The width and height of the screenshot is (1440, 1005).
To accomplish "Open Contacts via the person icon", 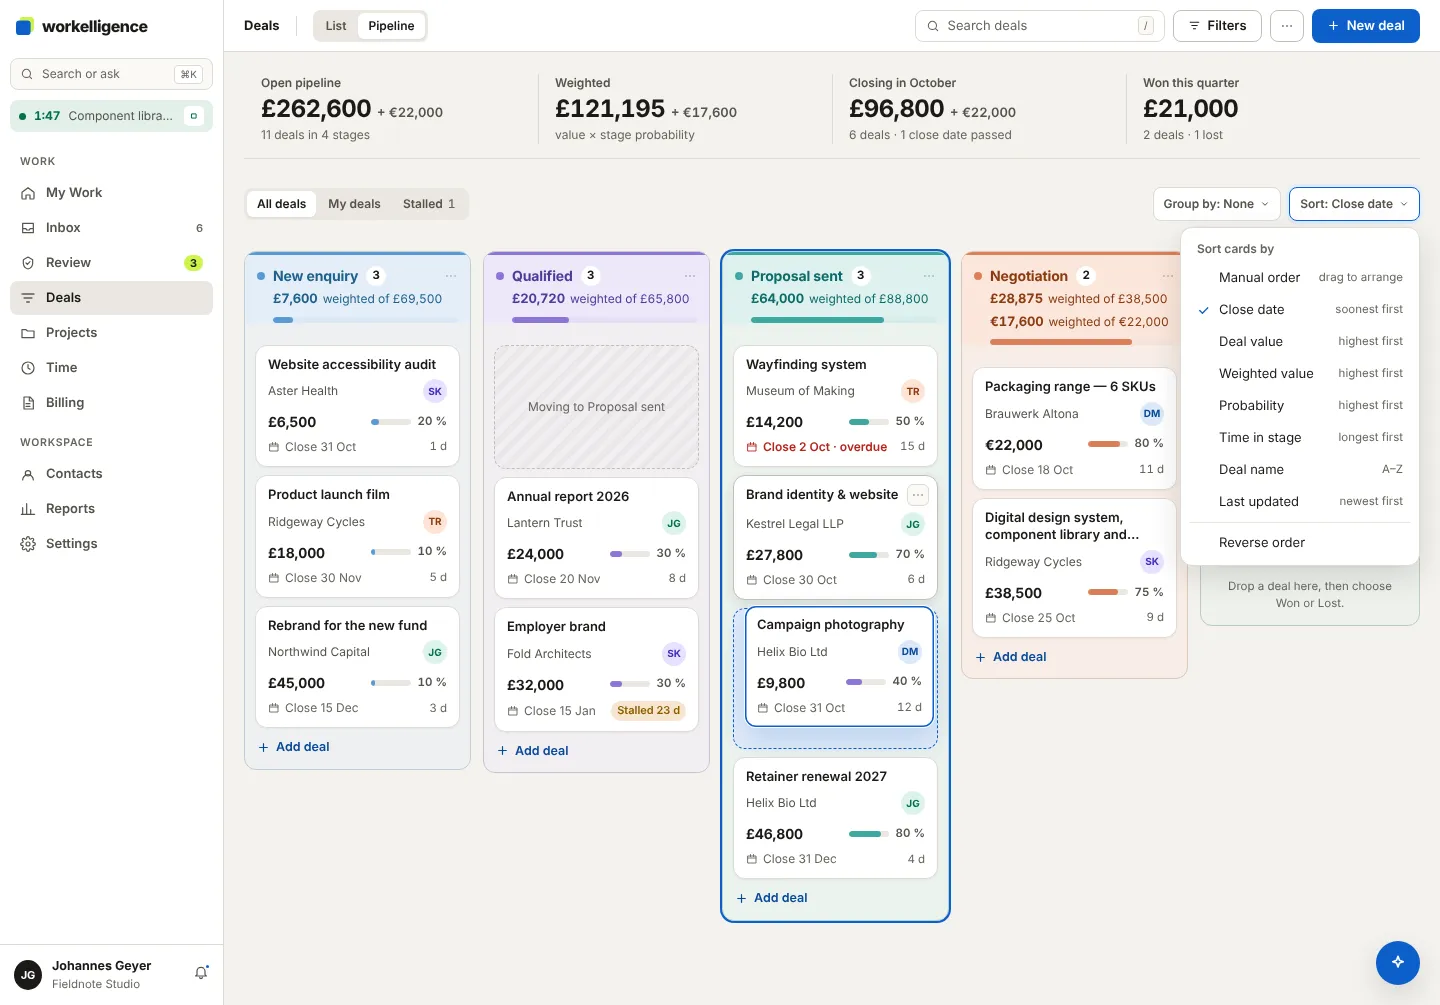I will pyautogui.click(x=28, y=474).
